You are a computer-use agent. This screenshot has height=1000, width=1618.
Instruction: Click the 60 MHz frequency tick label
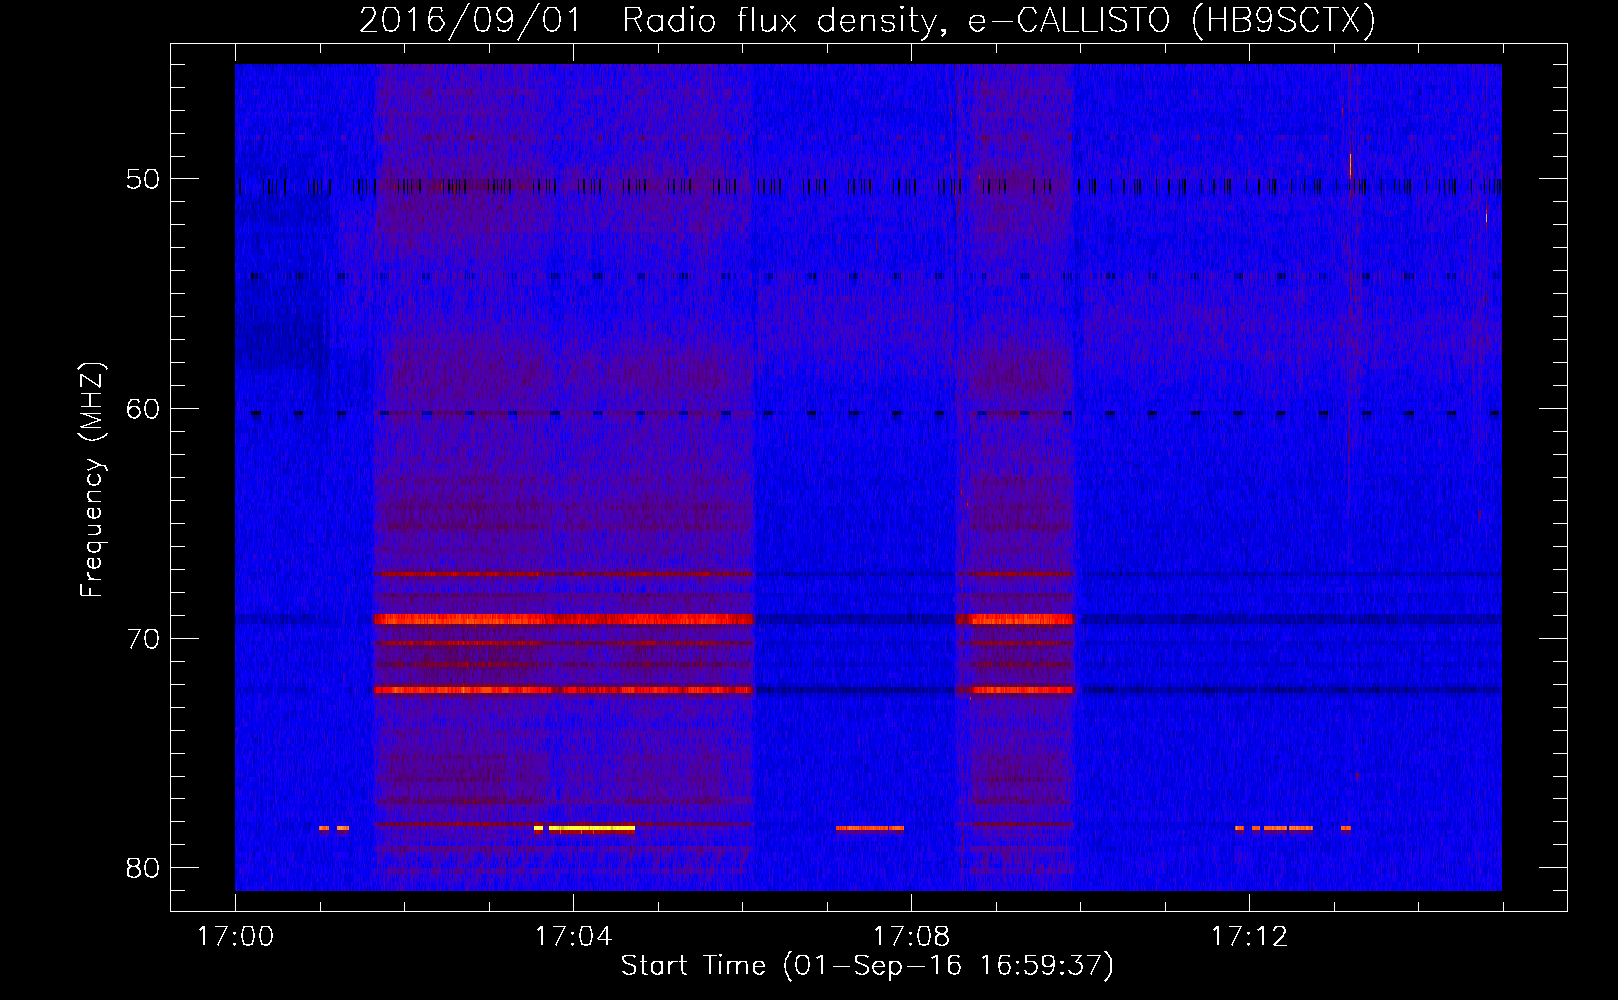coord(143,409)
